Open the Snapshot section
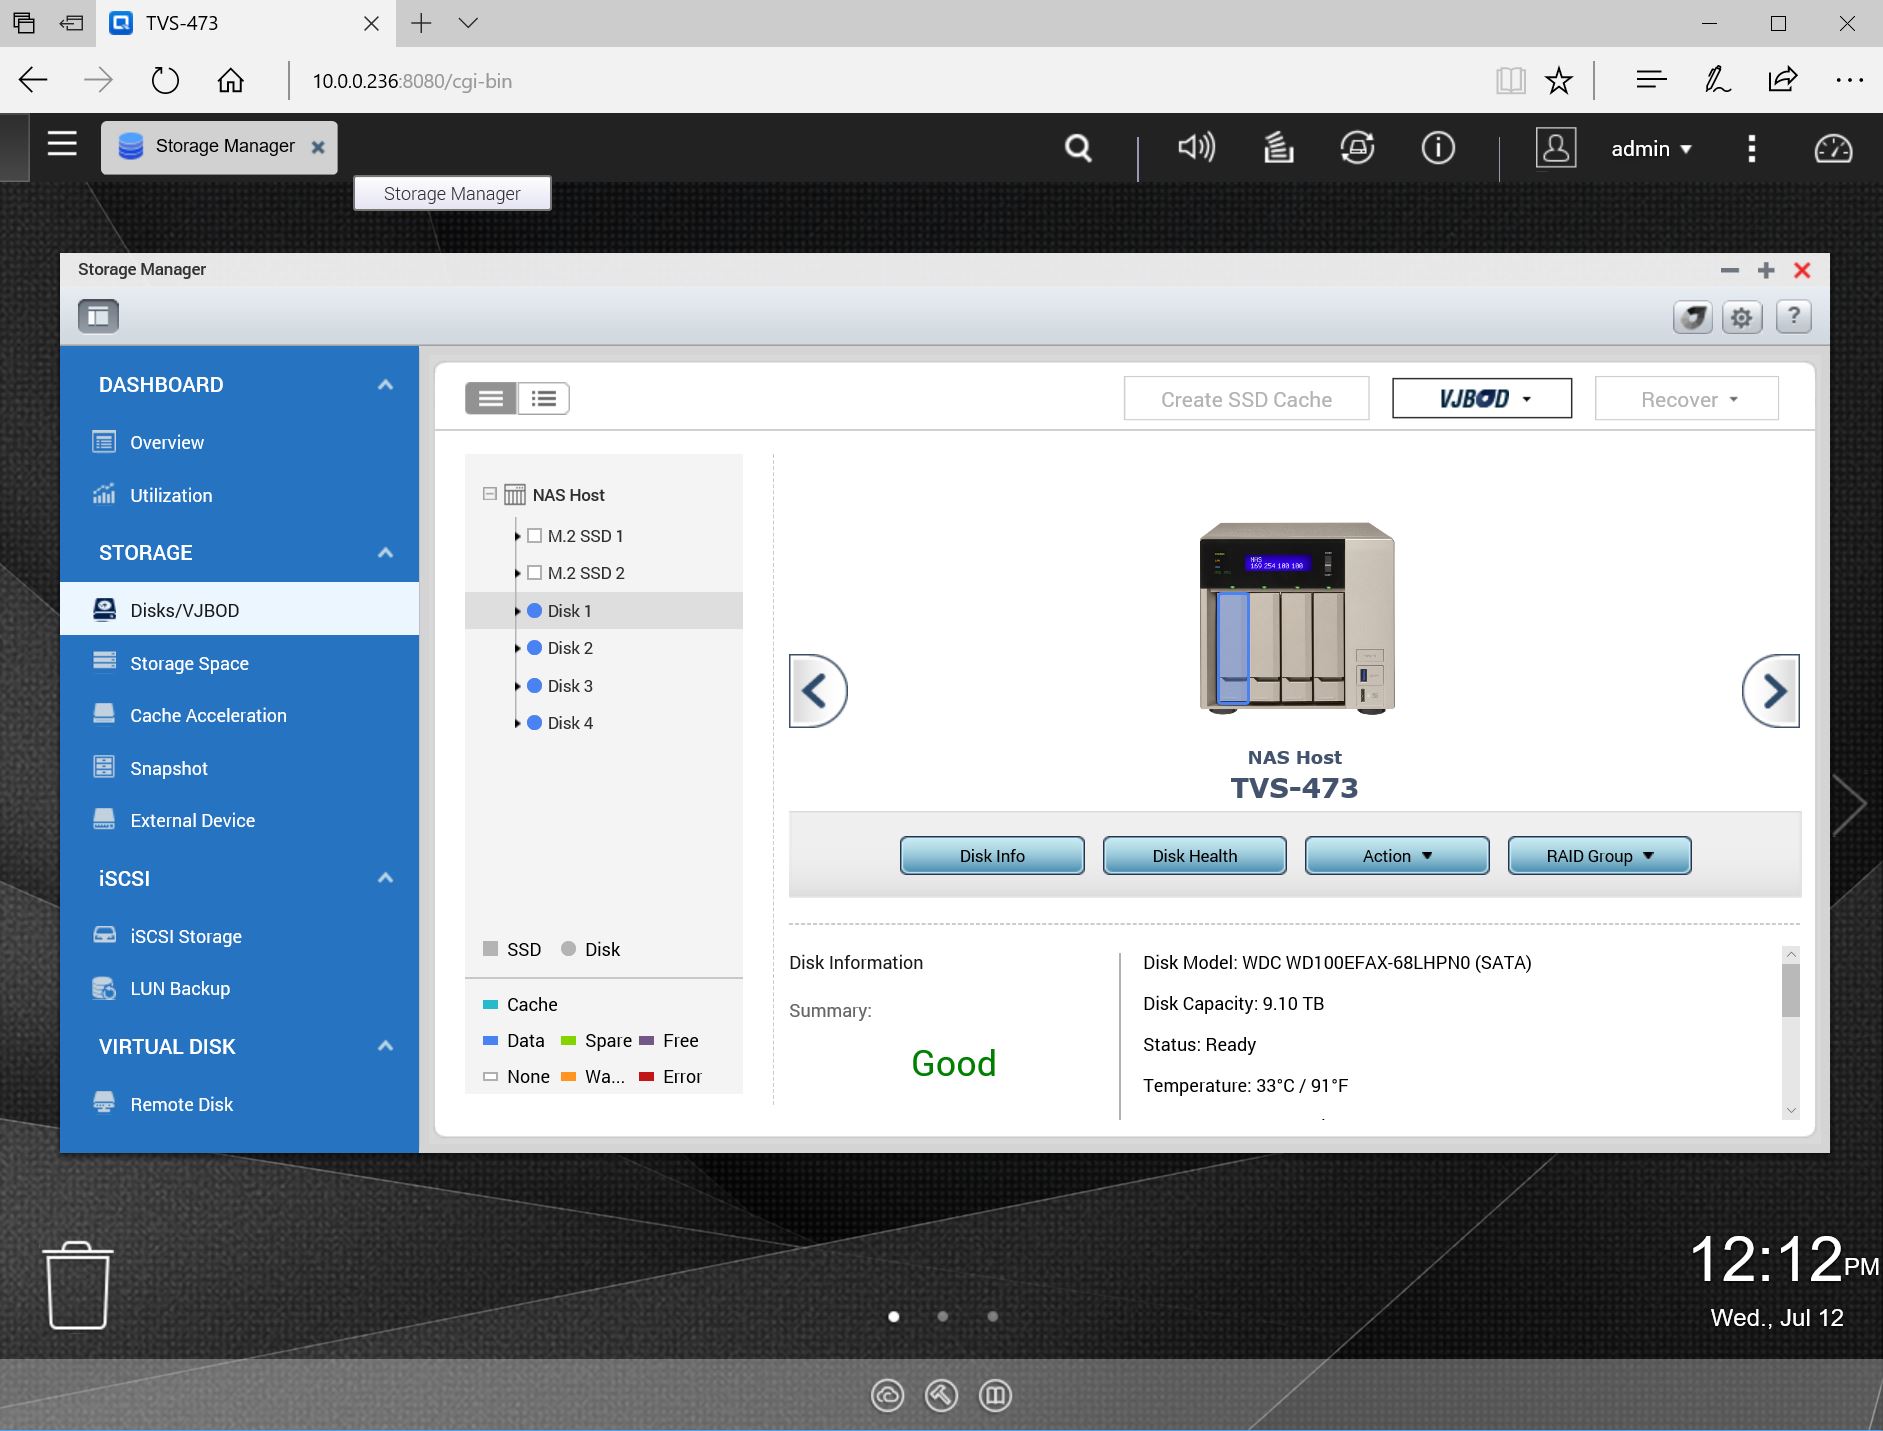This screenshot has width=1883, height=1431. pyautogui.click(x=169, y=768)
